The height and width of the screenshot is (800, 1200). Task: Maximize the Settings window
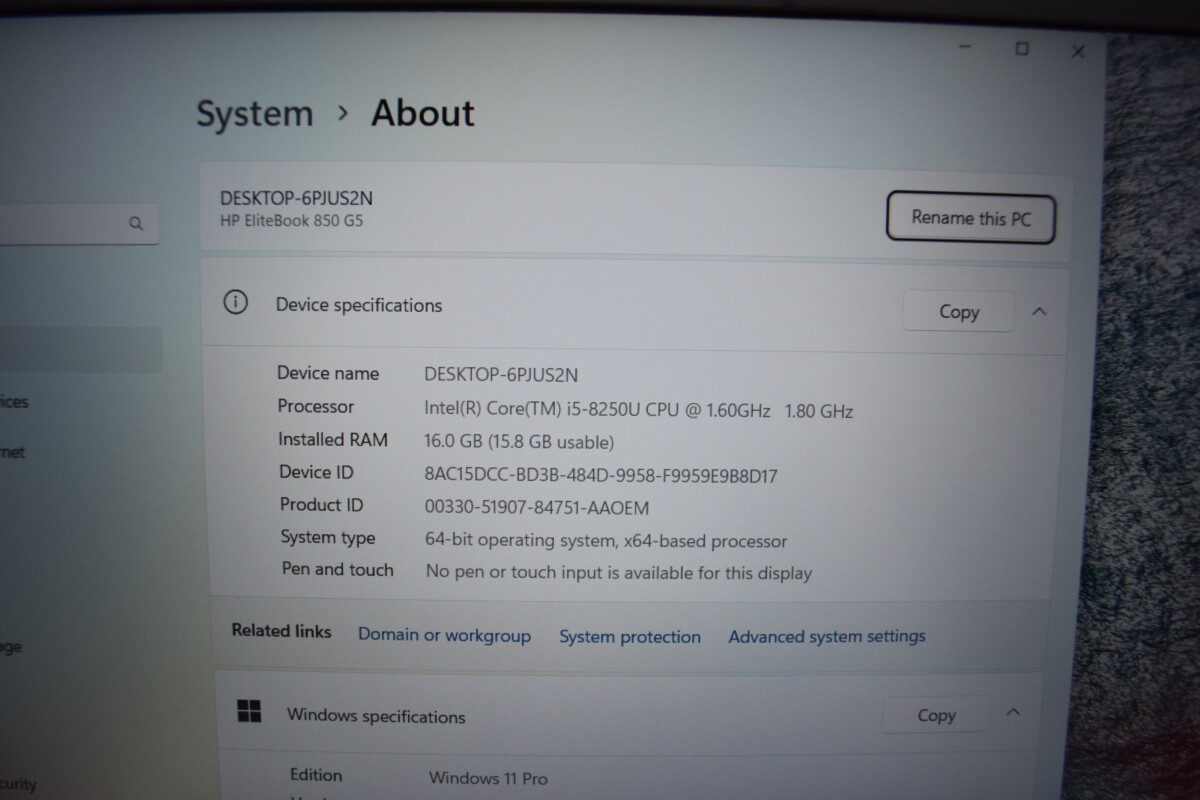tap(1022, 49)
